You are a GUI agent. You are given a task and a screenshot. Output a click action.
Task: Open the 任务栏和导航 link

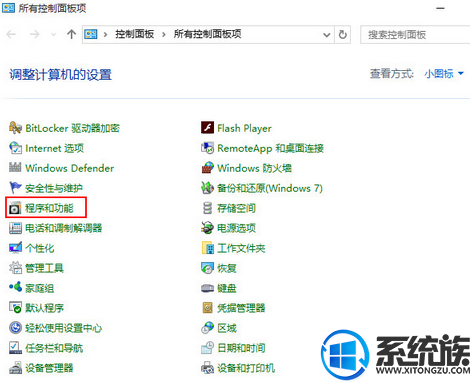pyautogui.click(x=54, y=348)
